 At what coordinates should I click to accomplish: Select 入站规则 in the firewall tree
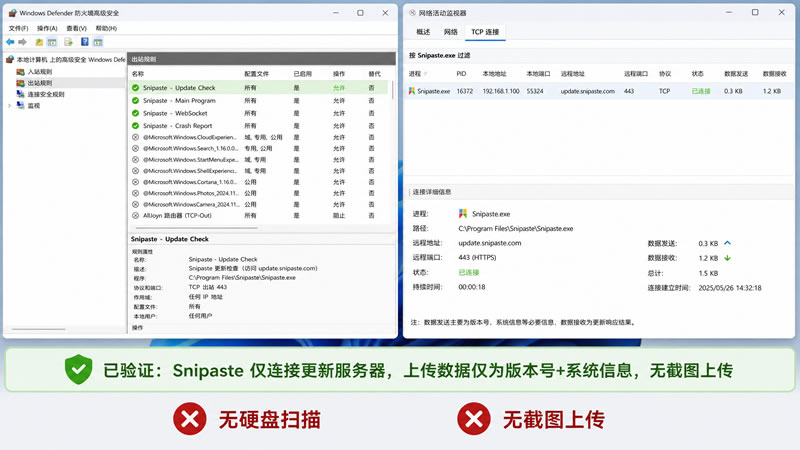tap(39, 72)
